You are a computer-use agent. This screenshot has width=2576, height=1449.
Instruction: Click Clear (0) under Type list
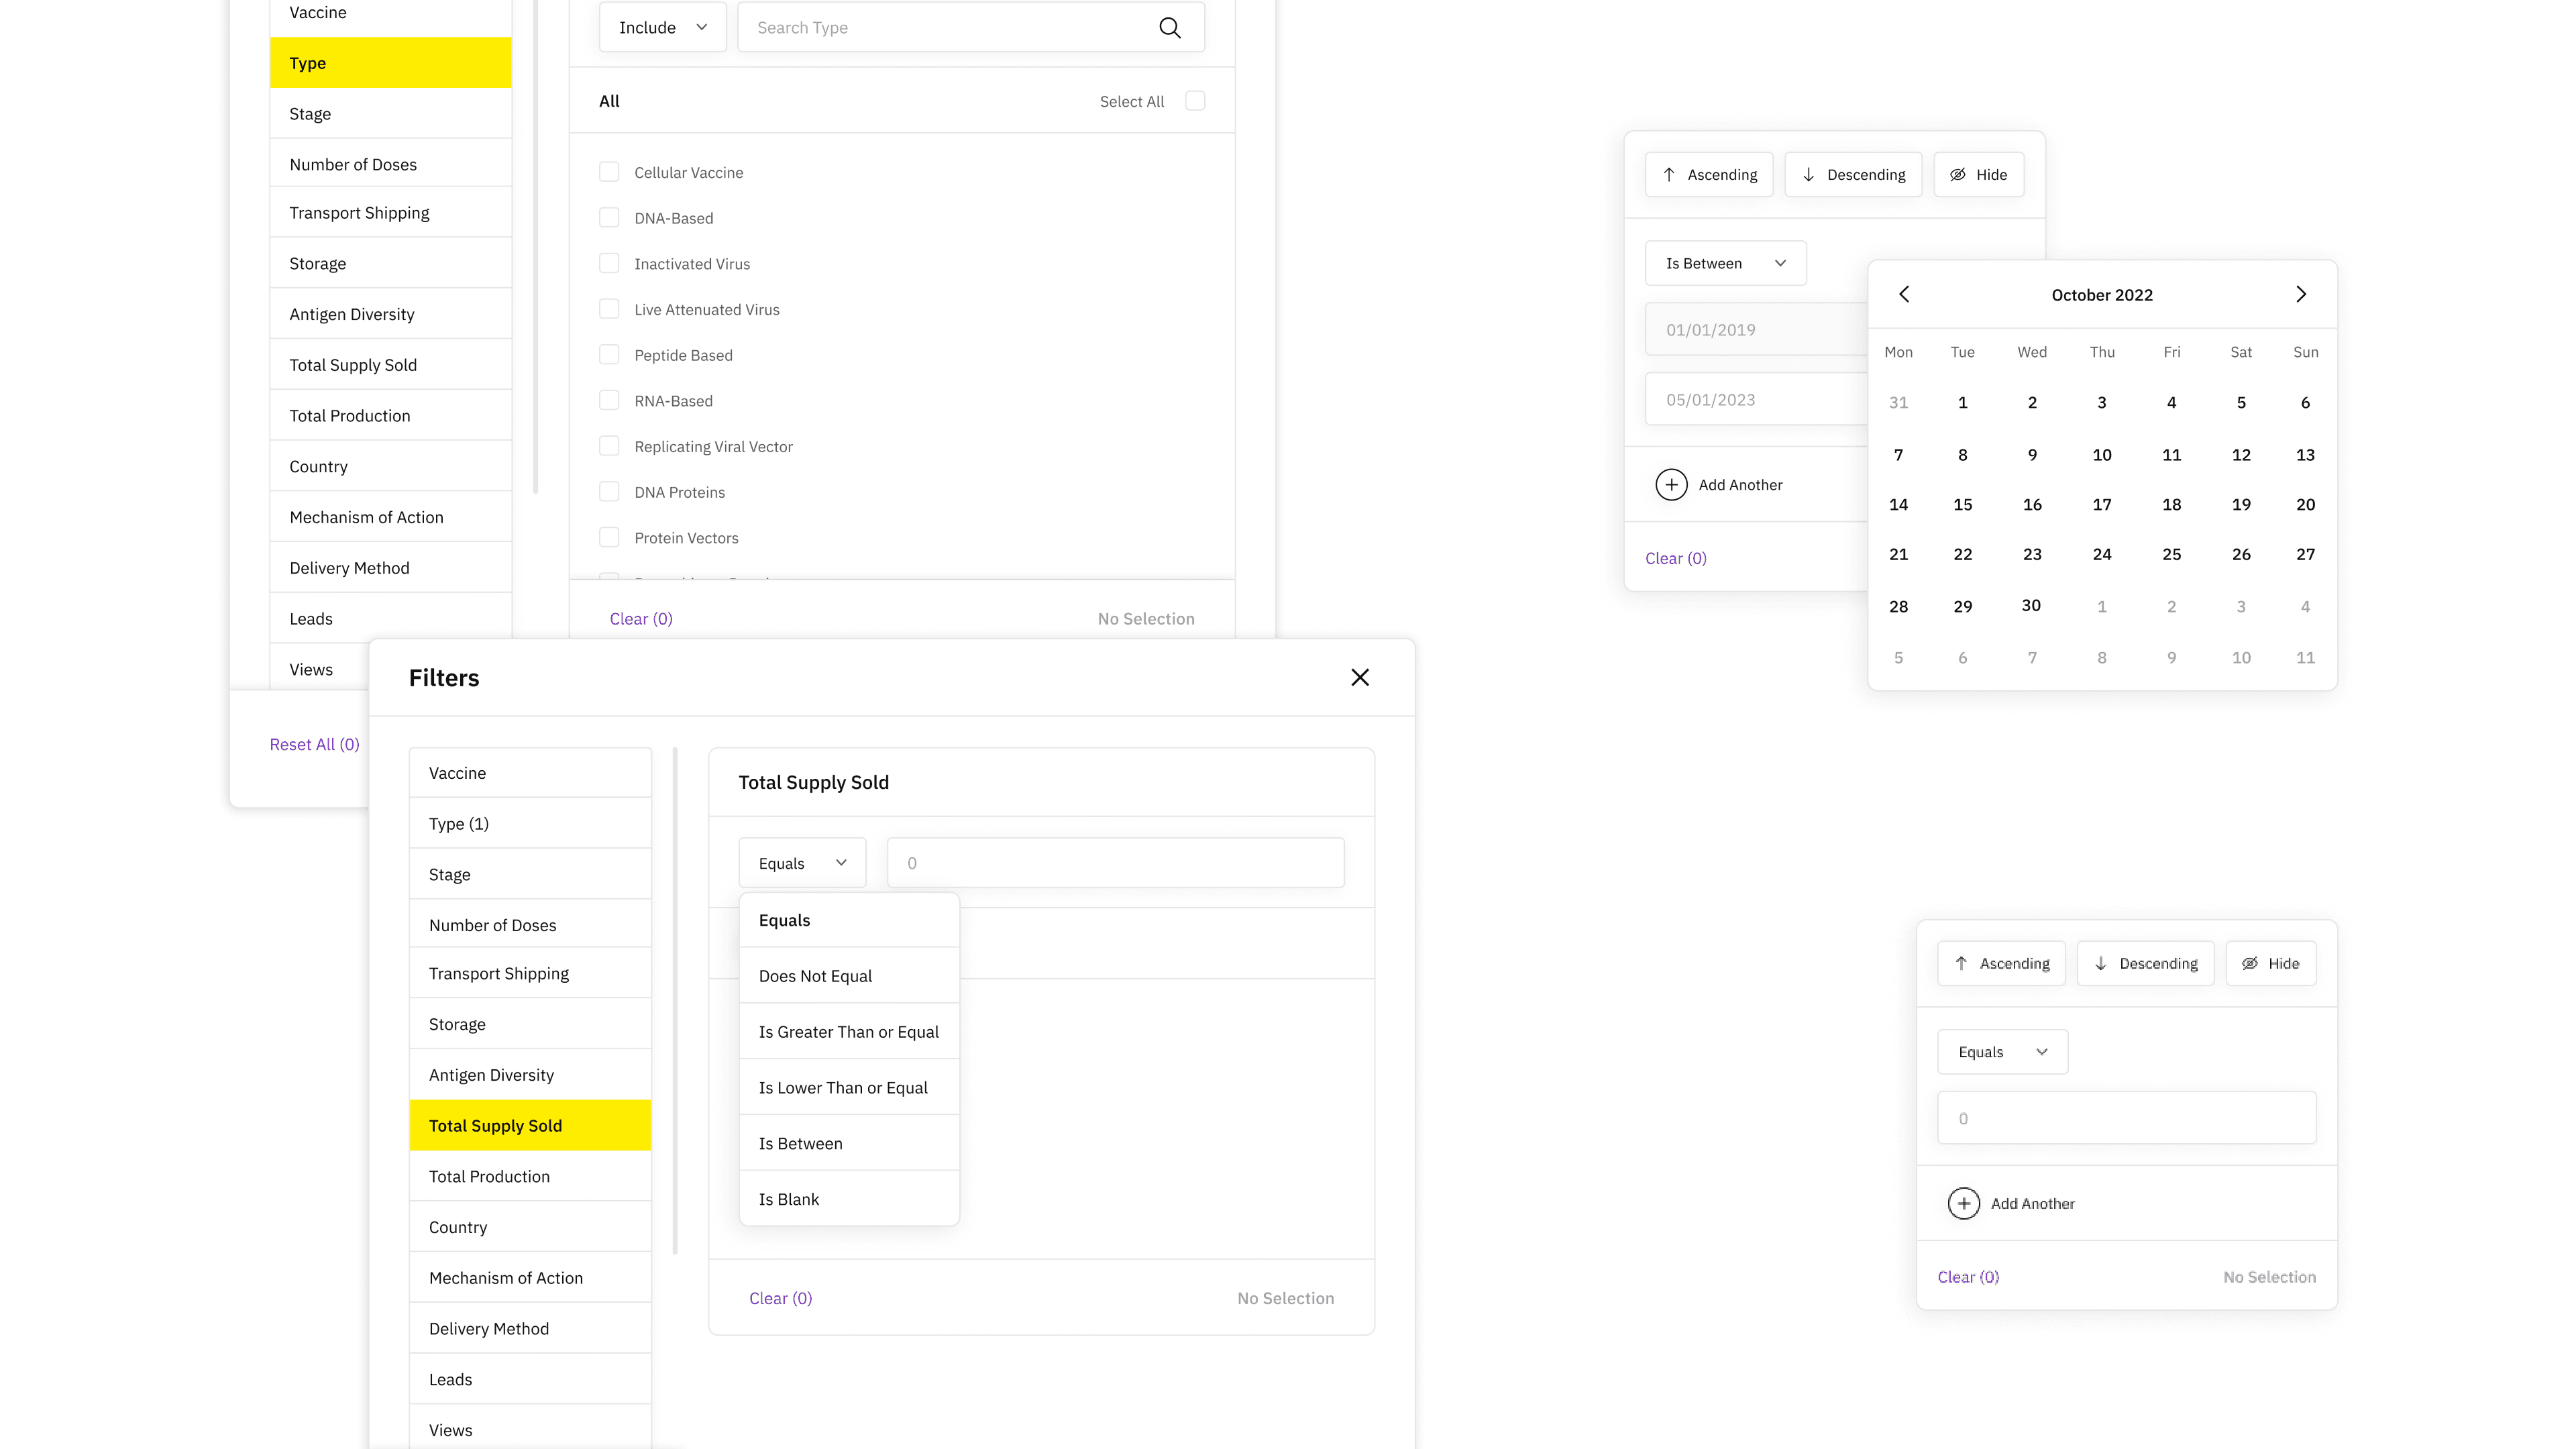pos(640,619)
